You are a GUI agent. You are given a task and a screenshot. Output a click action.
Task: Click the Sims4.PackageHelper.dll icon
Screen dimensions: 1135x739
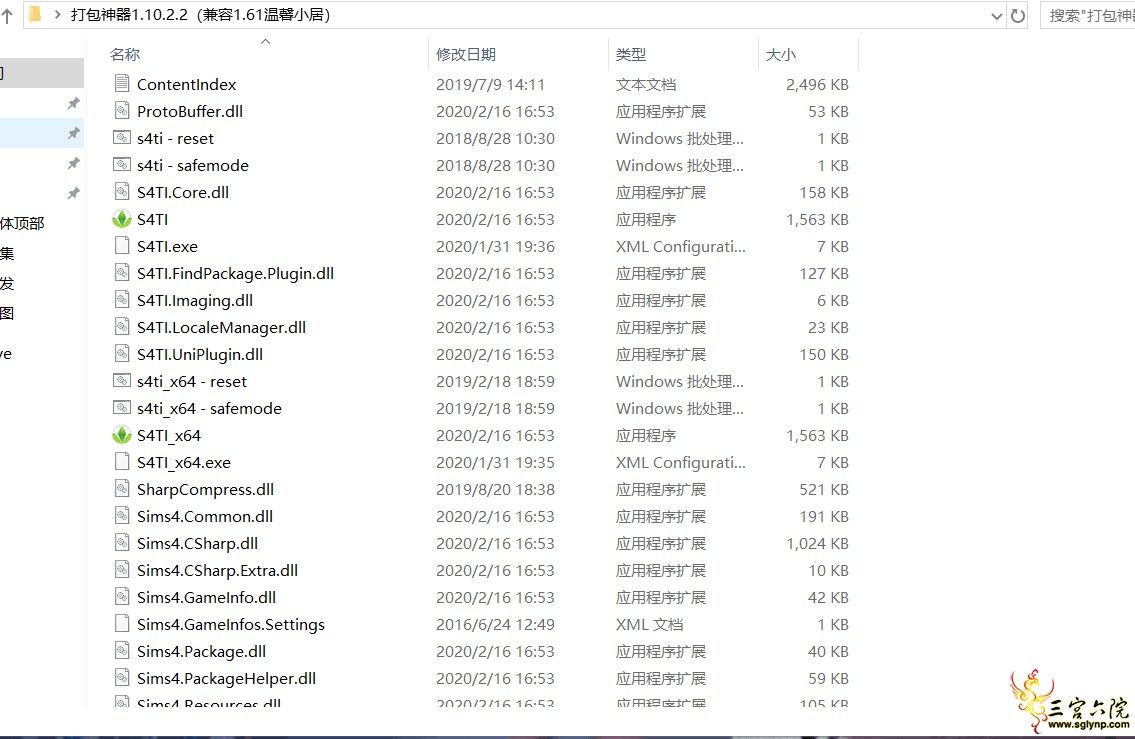pyautogui.click(x=122, y=678)
